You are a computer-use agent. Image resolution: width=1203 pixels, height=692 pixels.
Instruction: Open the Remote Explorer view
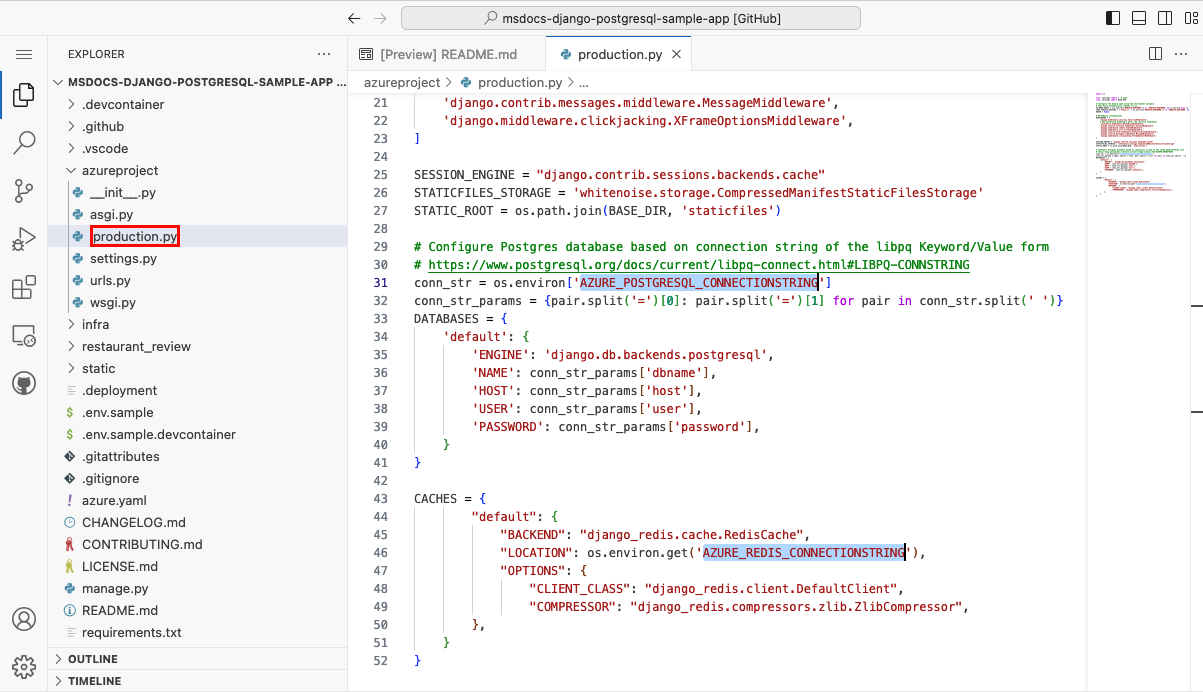coord(24,335)
